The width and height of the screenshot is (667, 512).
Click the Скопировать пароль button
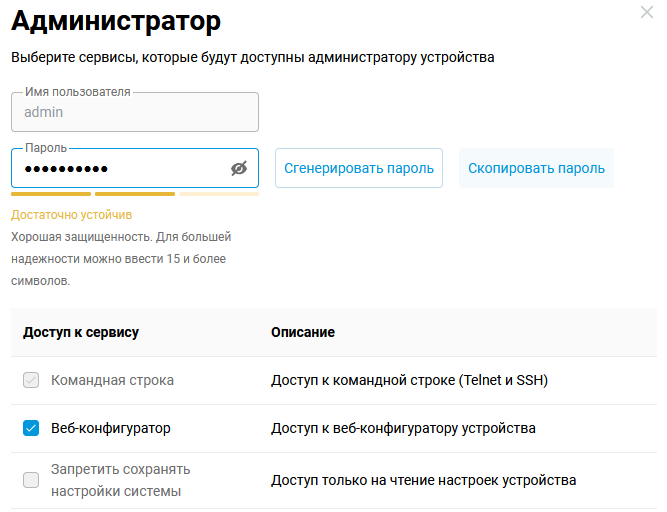[536, 169]
